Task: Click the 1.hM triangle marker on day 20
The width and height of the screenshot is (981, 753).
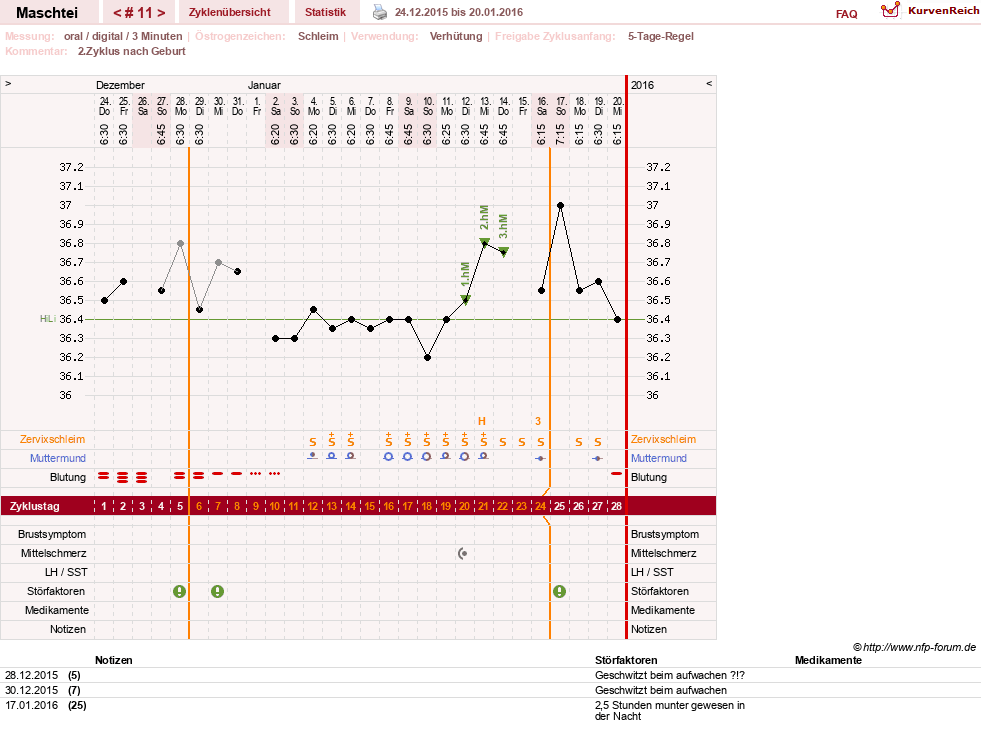Action: click(465, 300)
